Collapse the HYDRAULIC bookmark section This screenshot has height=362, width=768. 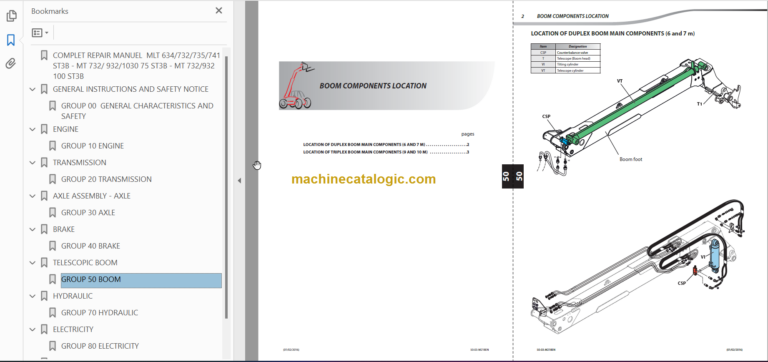[x=33, y=296]
